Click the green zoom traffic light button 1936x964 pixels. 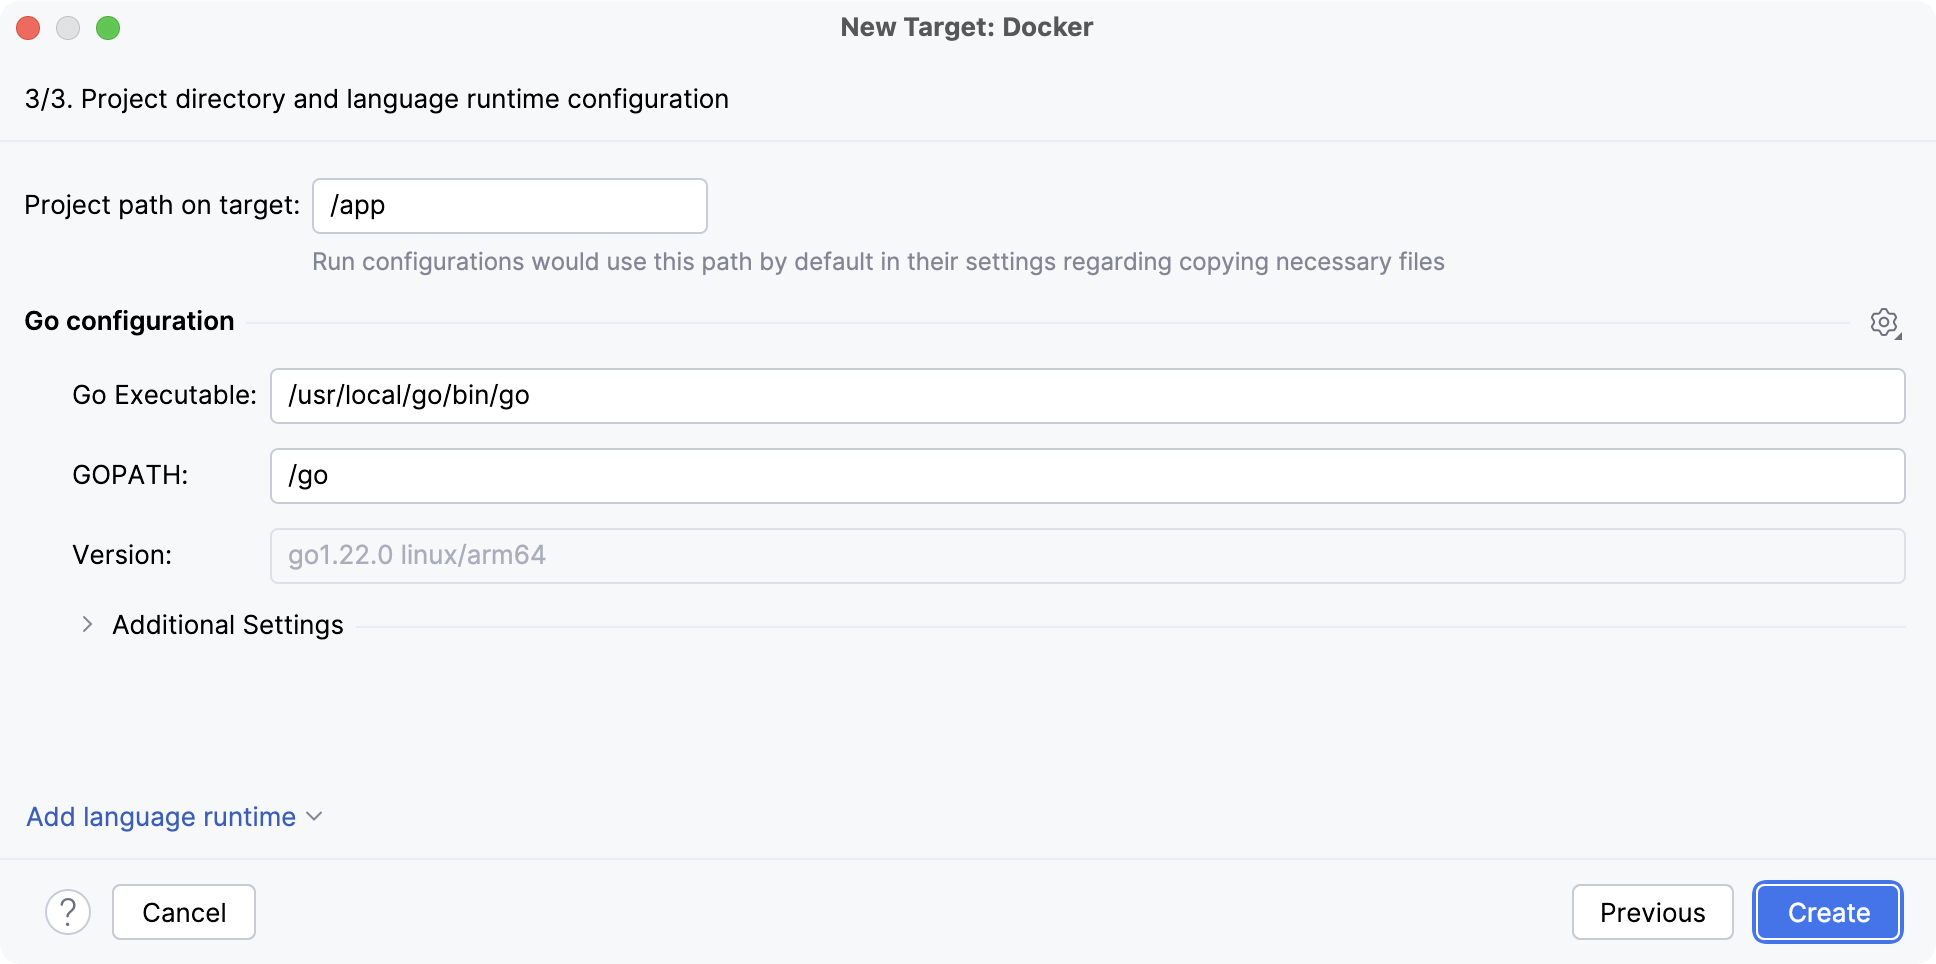pos(108,27)
